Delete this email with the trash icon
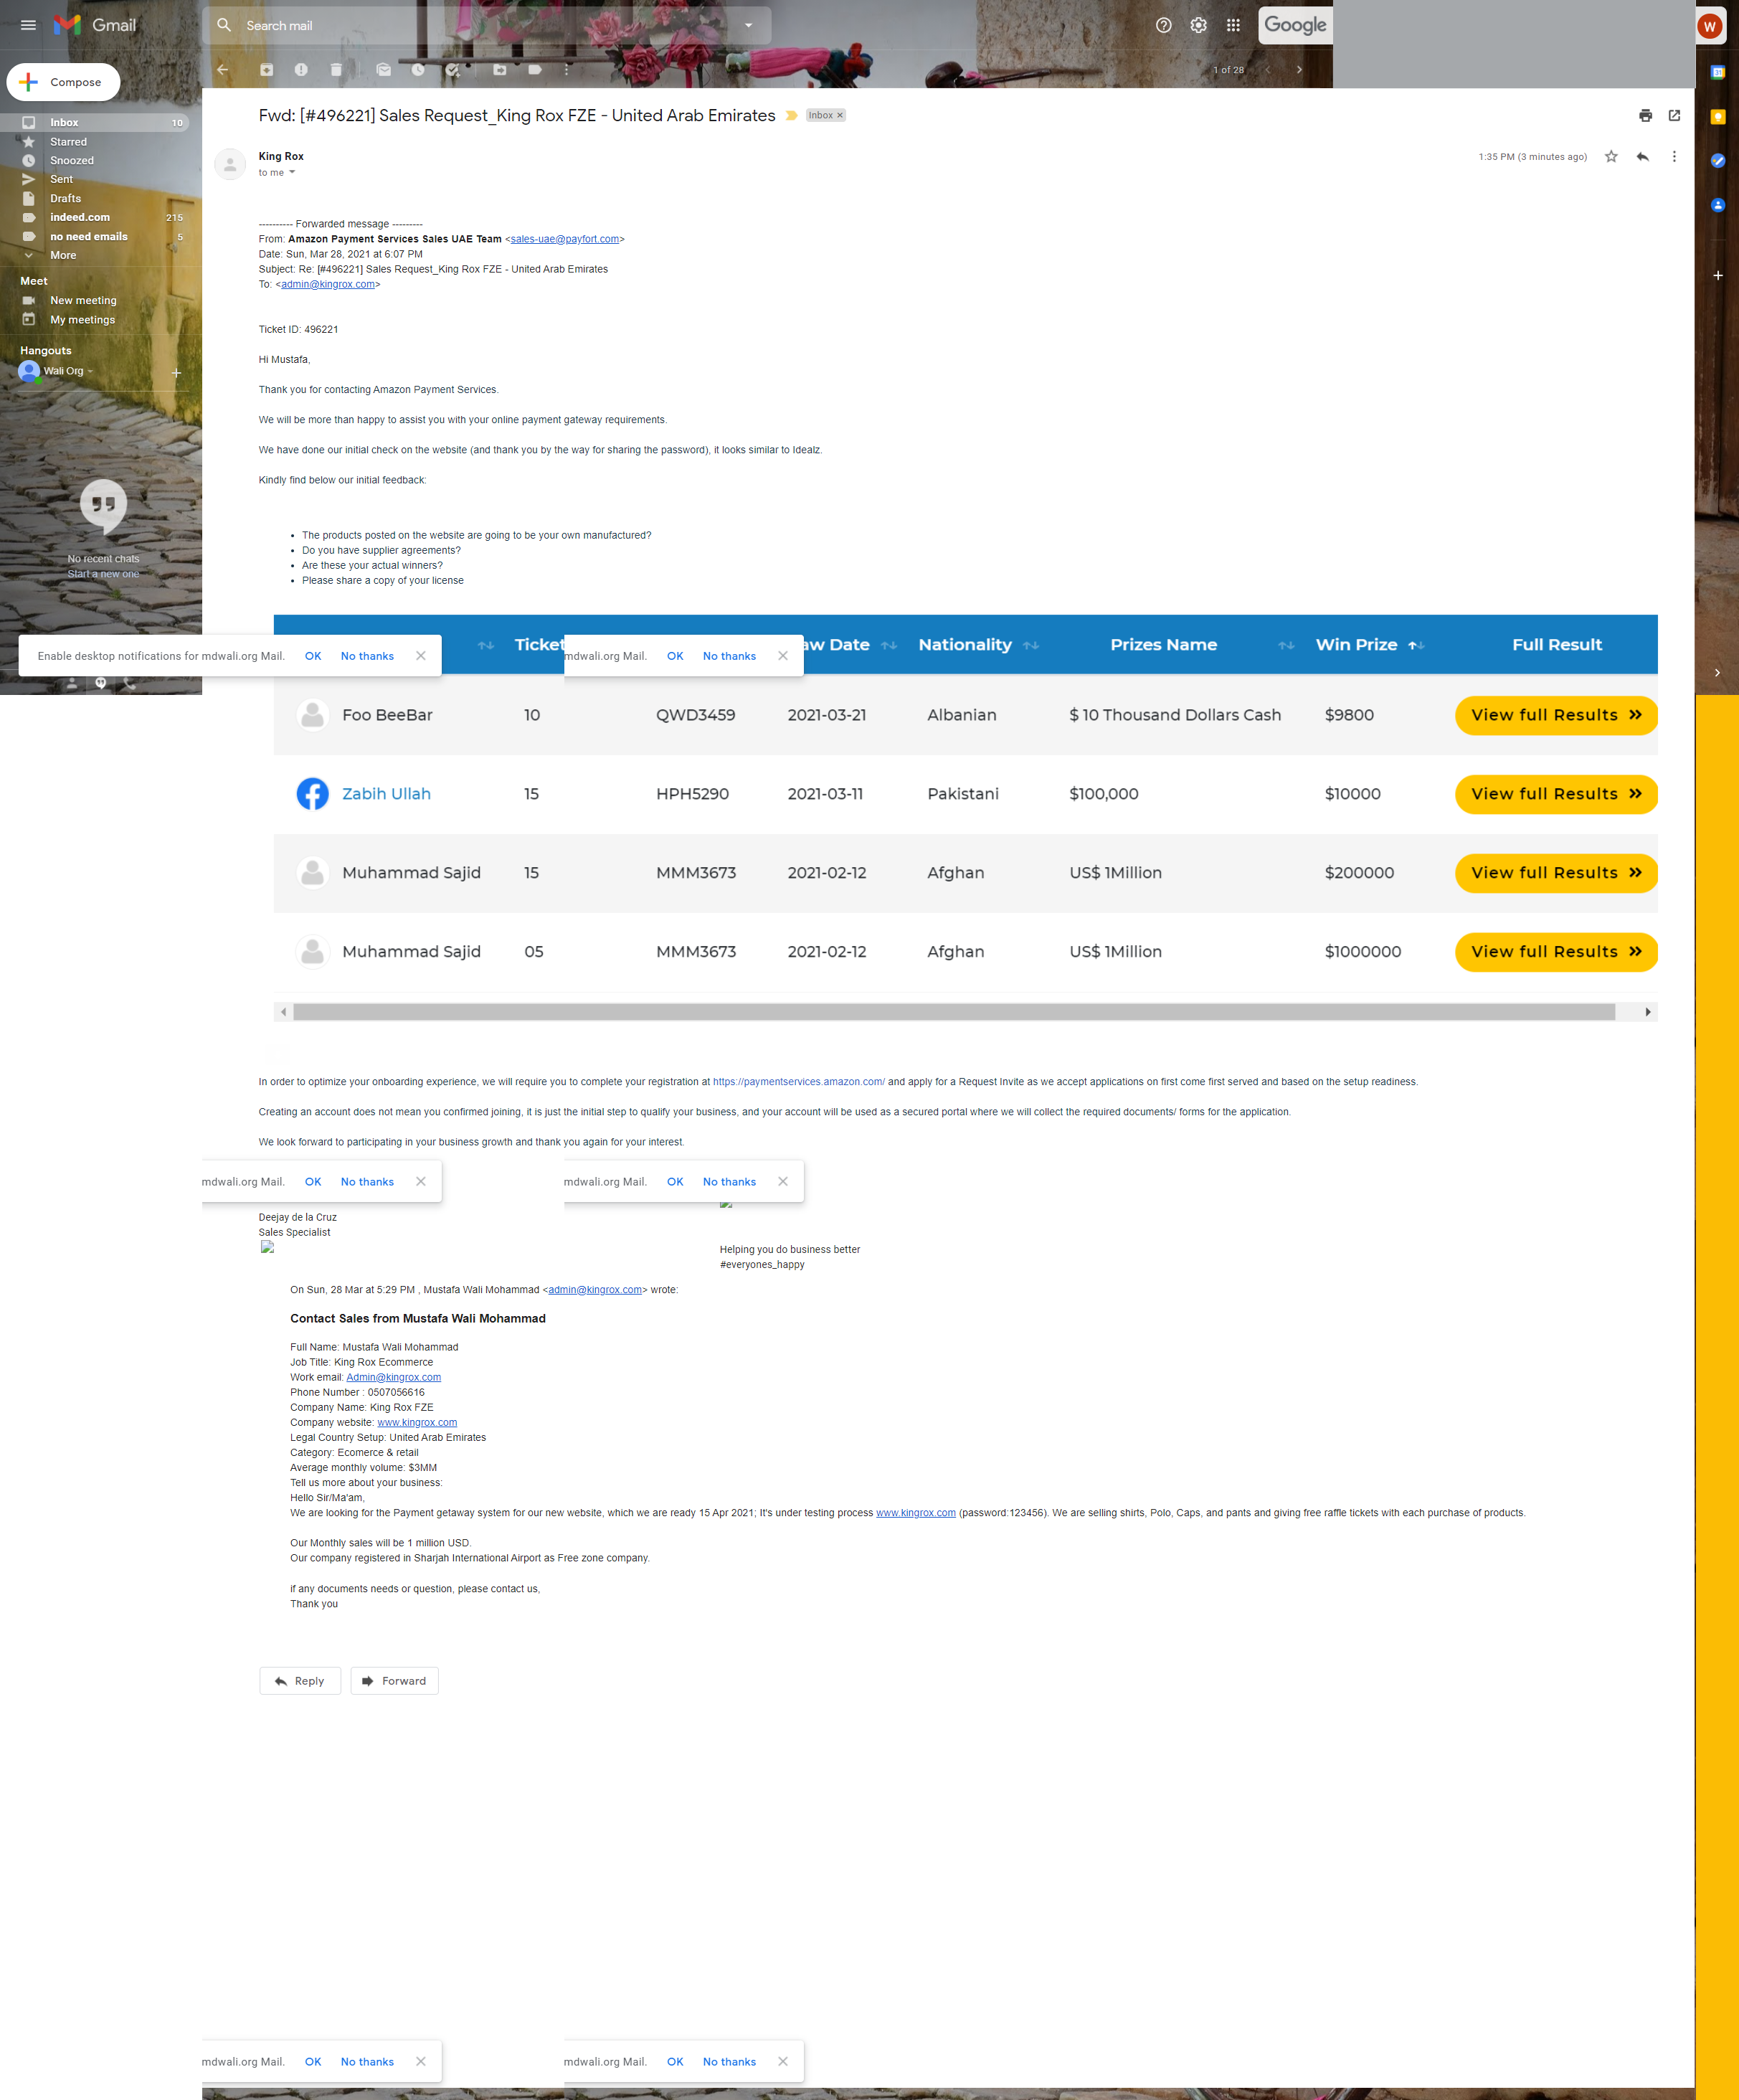The image size is (1739, 2100). [336, 70]
